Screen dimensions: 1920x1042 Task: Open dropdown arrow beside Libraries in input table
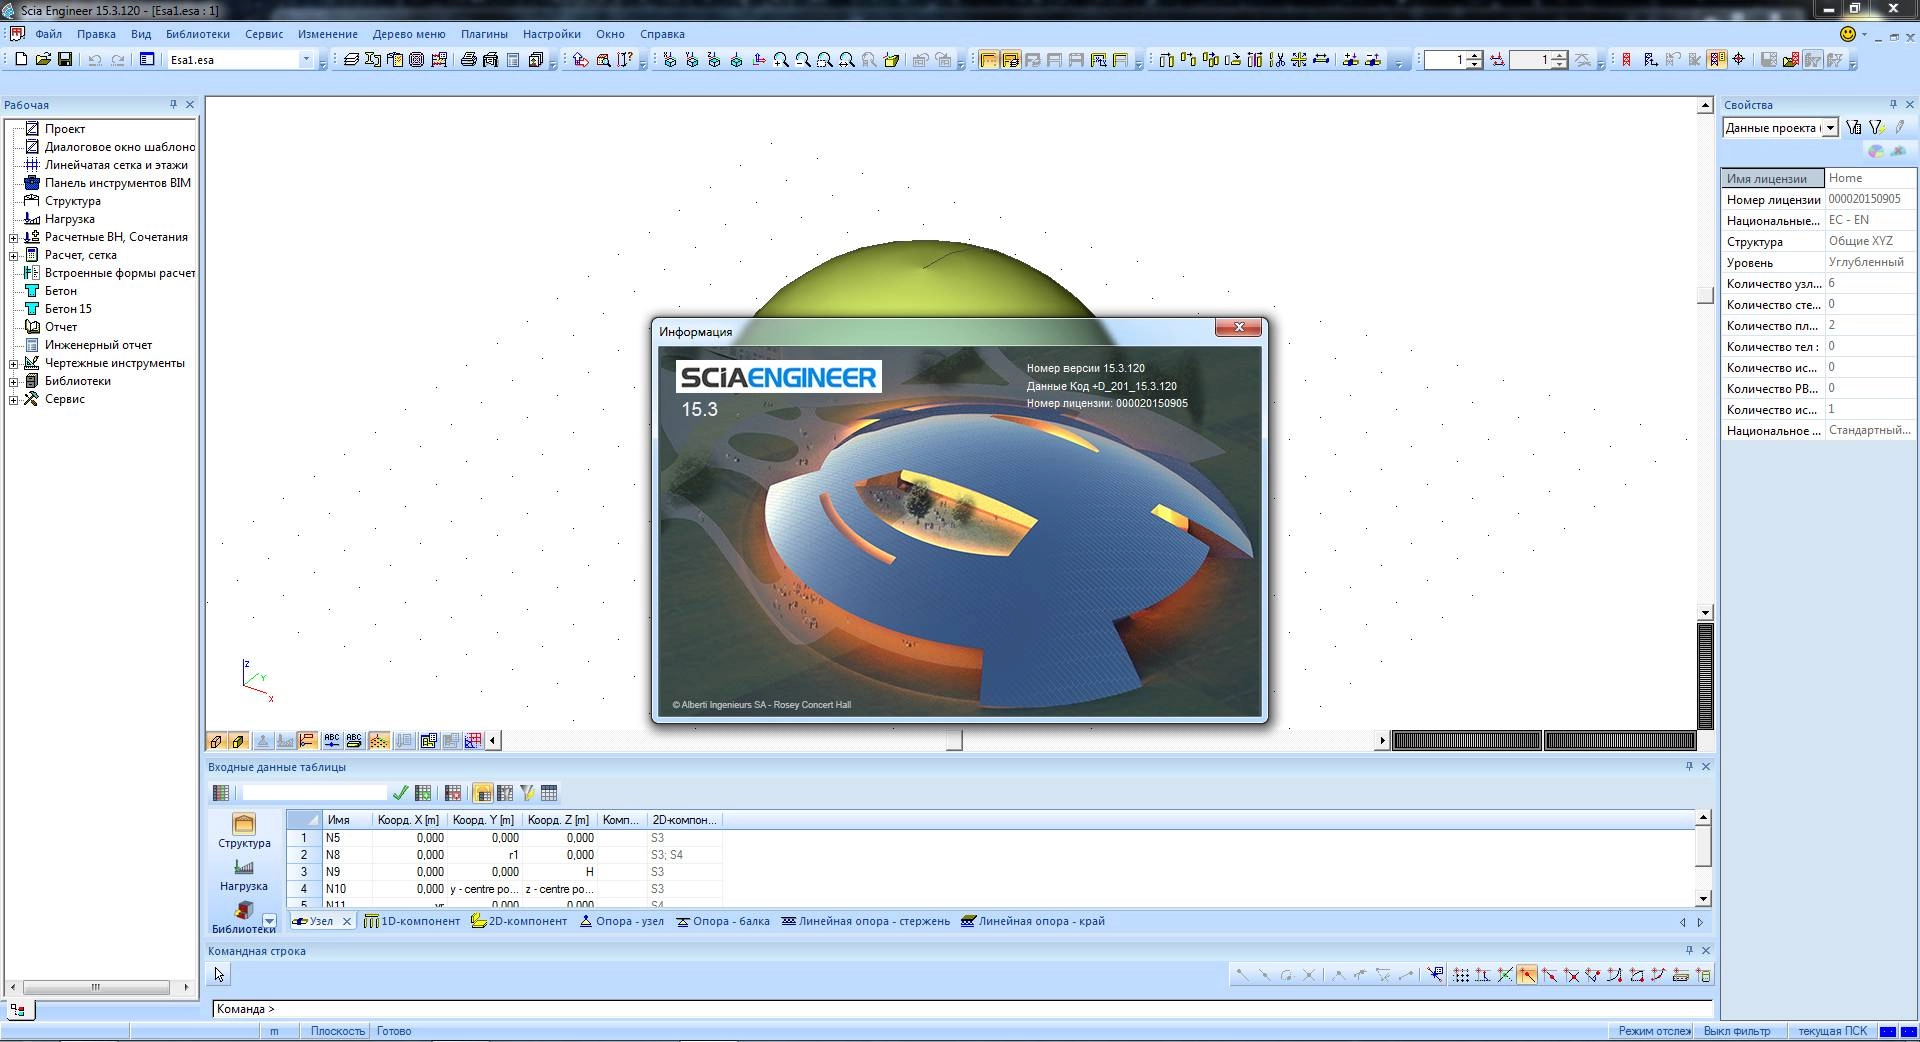269,920
